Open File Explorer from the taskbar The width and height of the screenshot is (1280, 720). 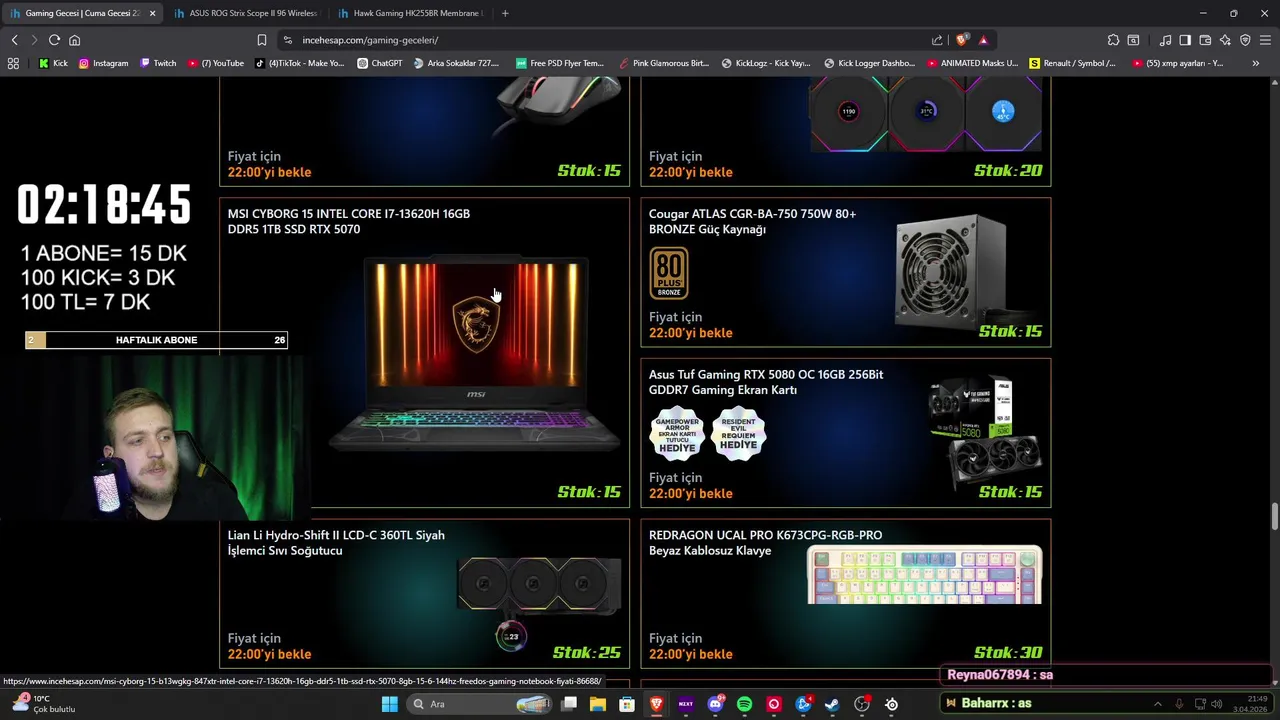coord(597,704)
